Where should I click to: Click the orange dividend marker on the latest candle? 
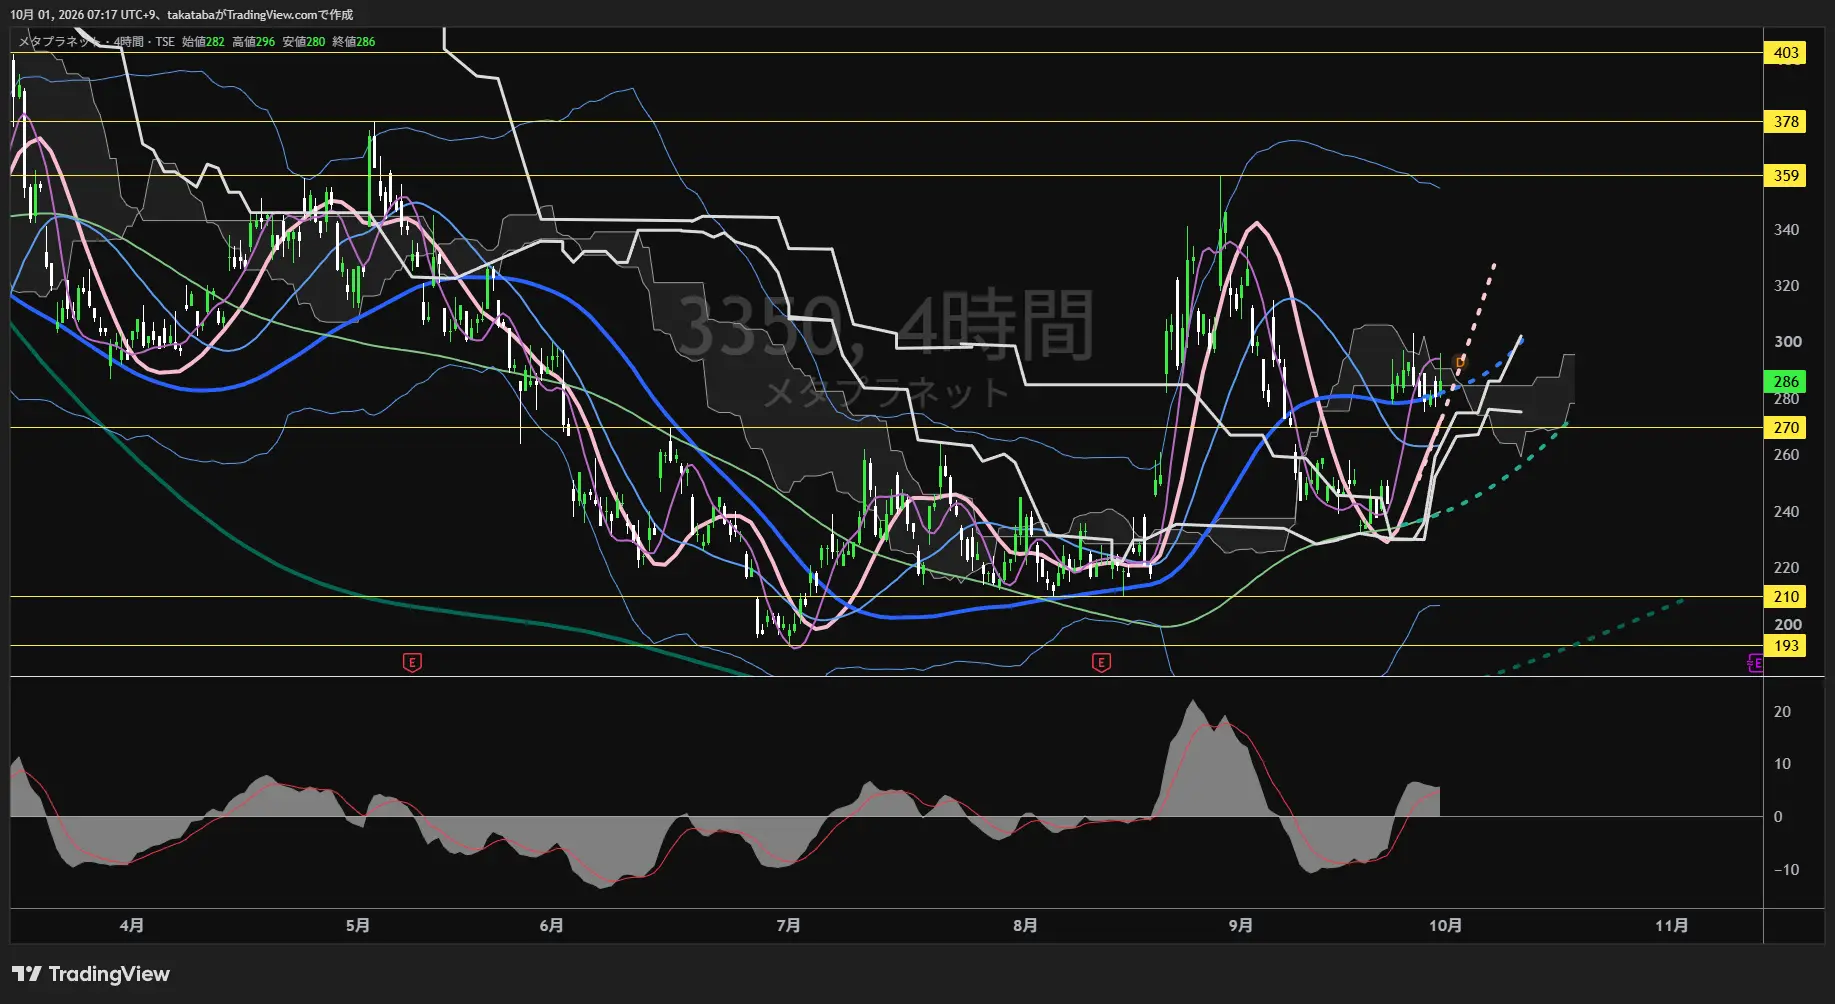[1460, 361]
